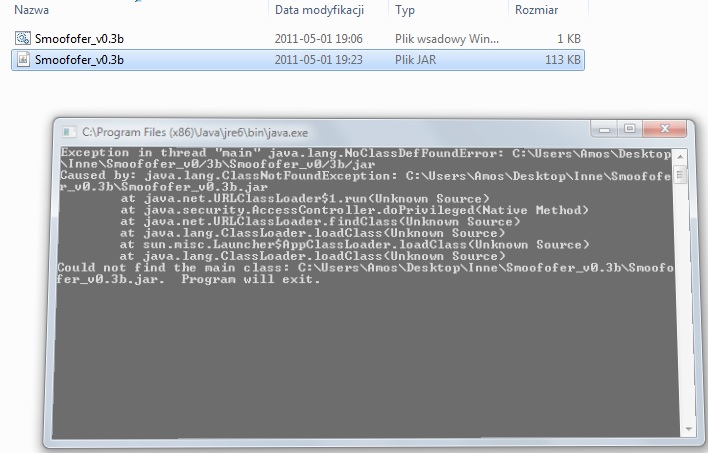708x453 pixels.
Task: Select the Smoofofer_v0.3b name in the 19:06 row
Action: click(x=79, y=39)
